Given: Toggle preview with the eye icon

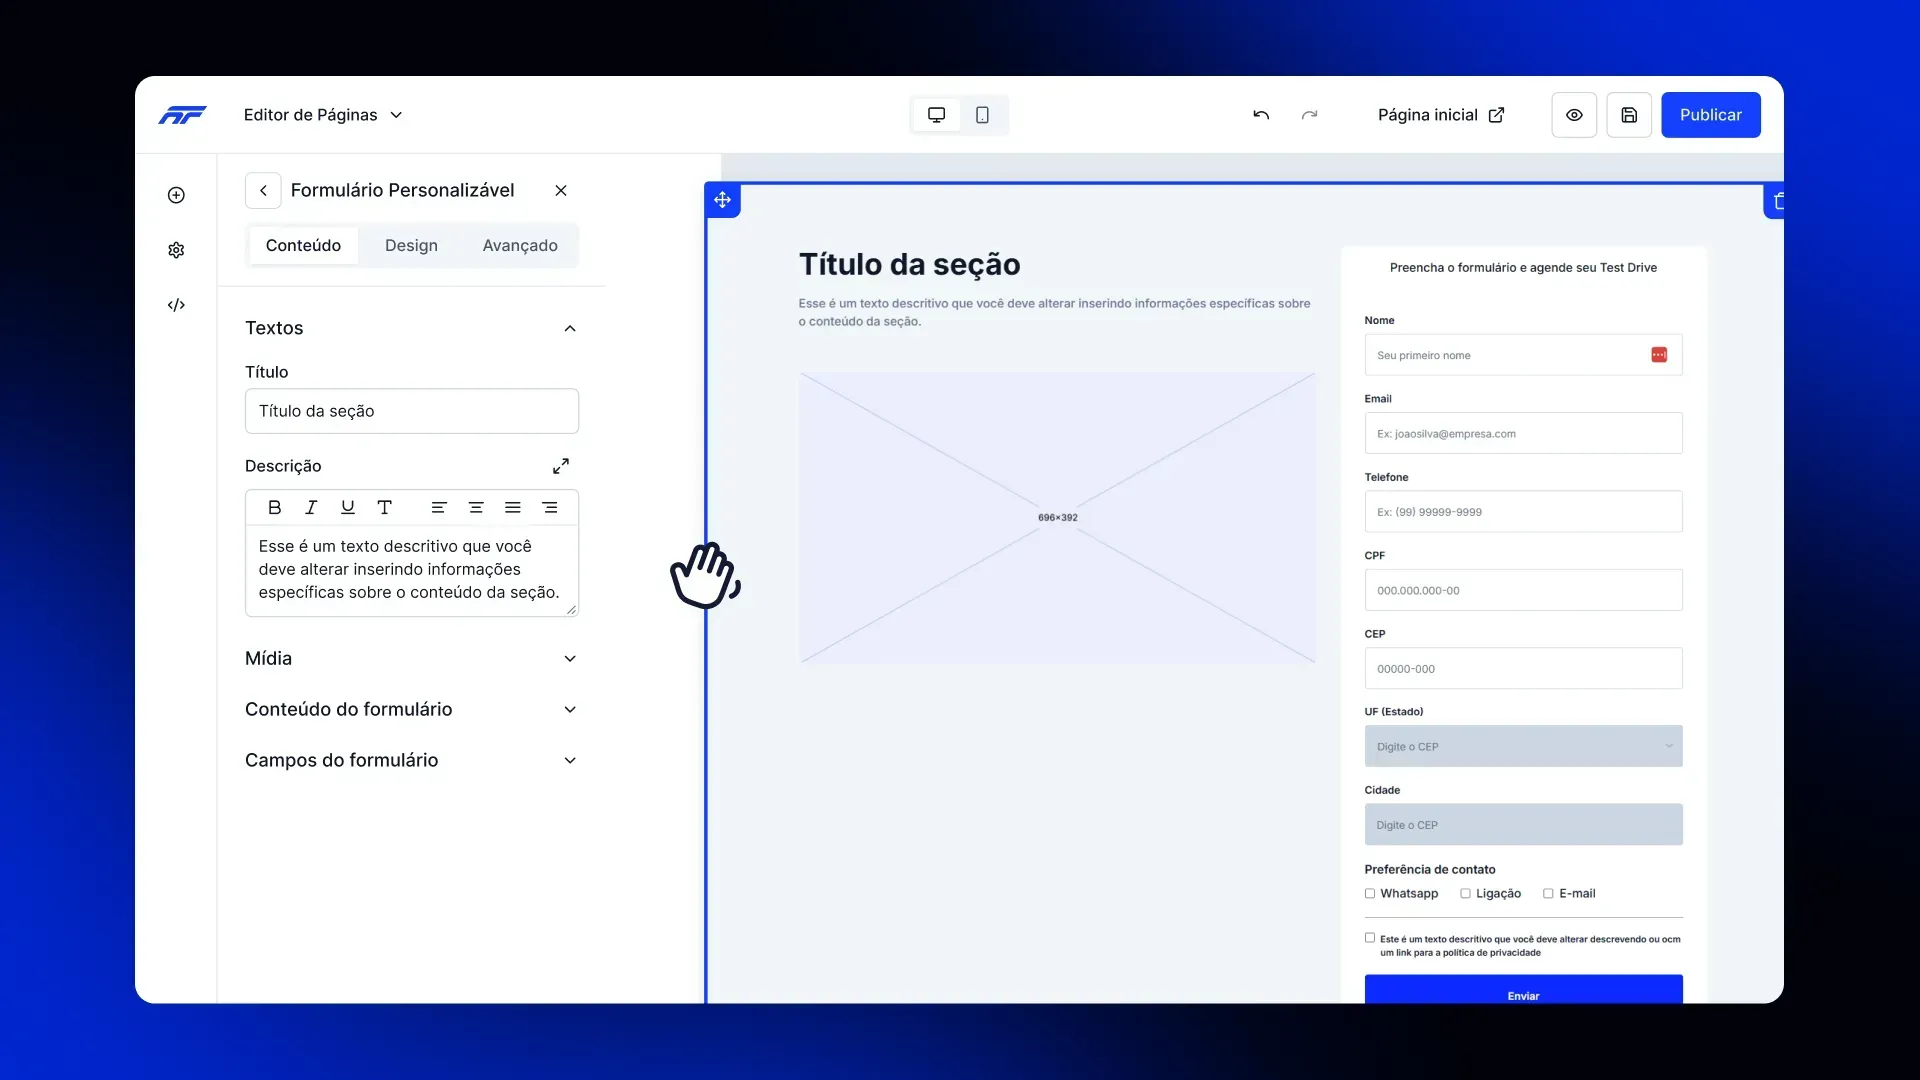Looking at the screenshot, I should tap(1574, 115).
